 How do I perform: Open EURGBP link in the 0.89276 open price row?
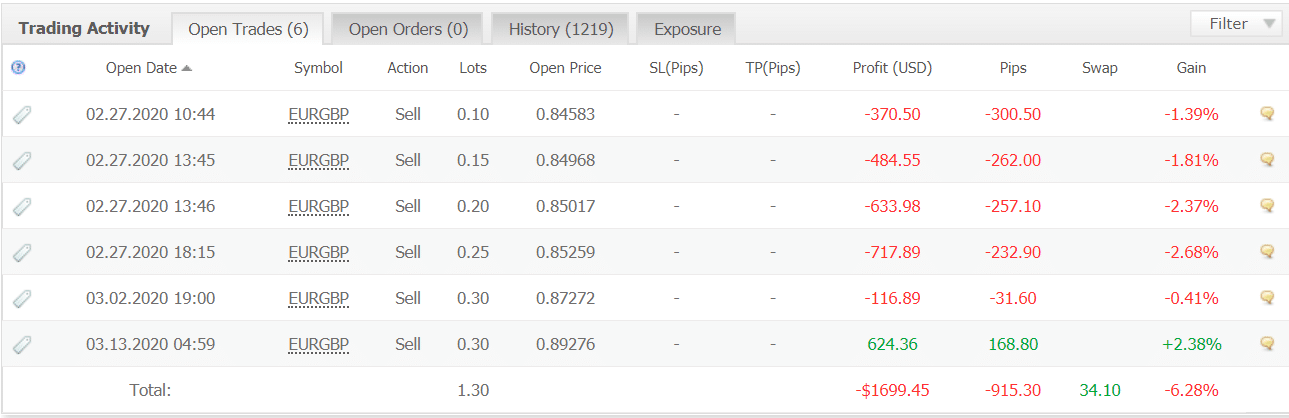(x=318, y=345)
